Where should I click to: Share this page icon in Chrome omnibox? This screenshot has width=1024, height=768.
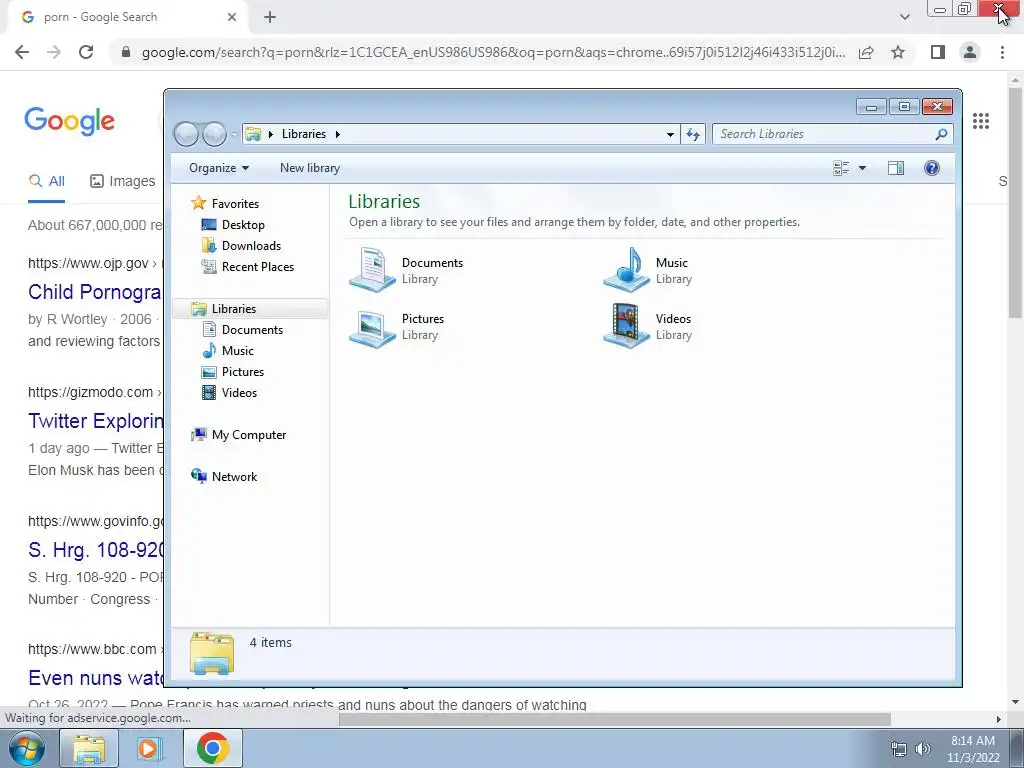click(866, 52)
